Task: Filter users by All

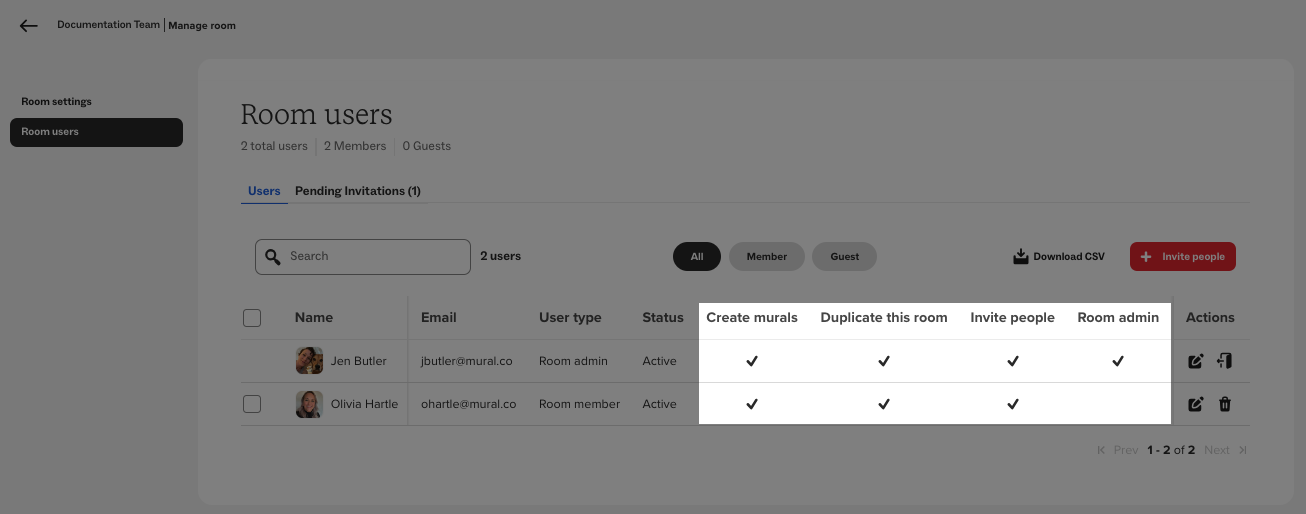Action: tap(697, 257)
